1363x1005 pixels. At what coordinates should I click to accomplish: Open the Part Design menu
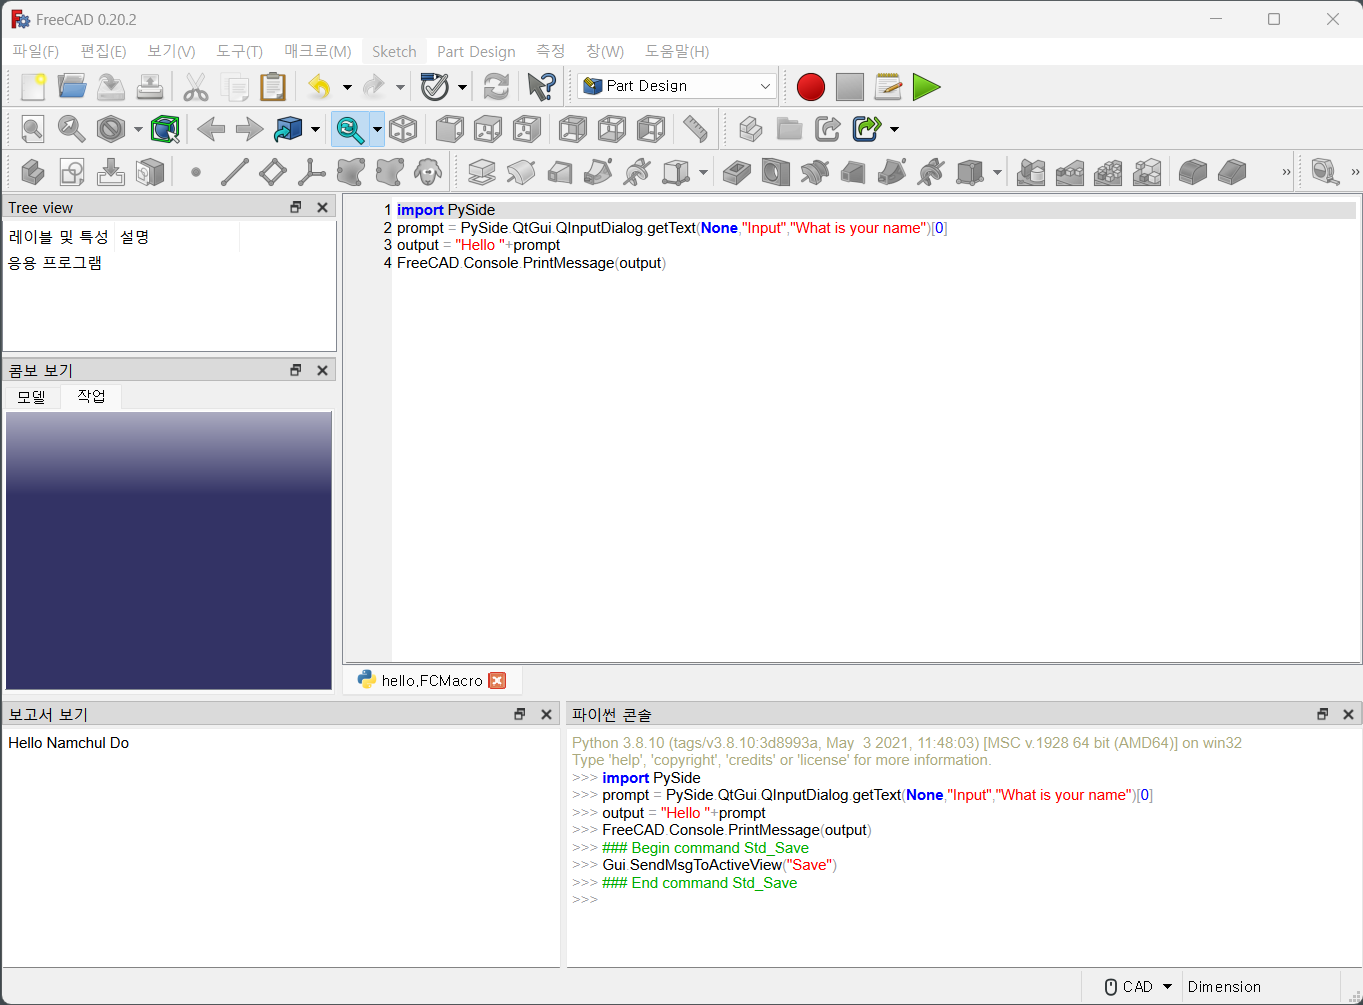[476, 51]
